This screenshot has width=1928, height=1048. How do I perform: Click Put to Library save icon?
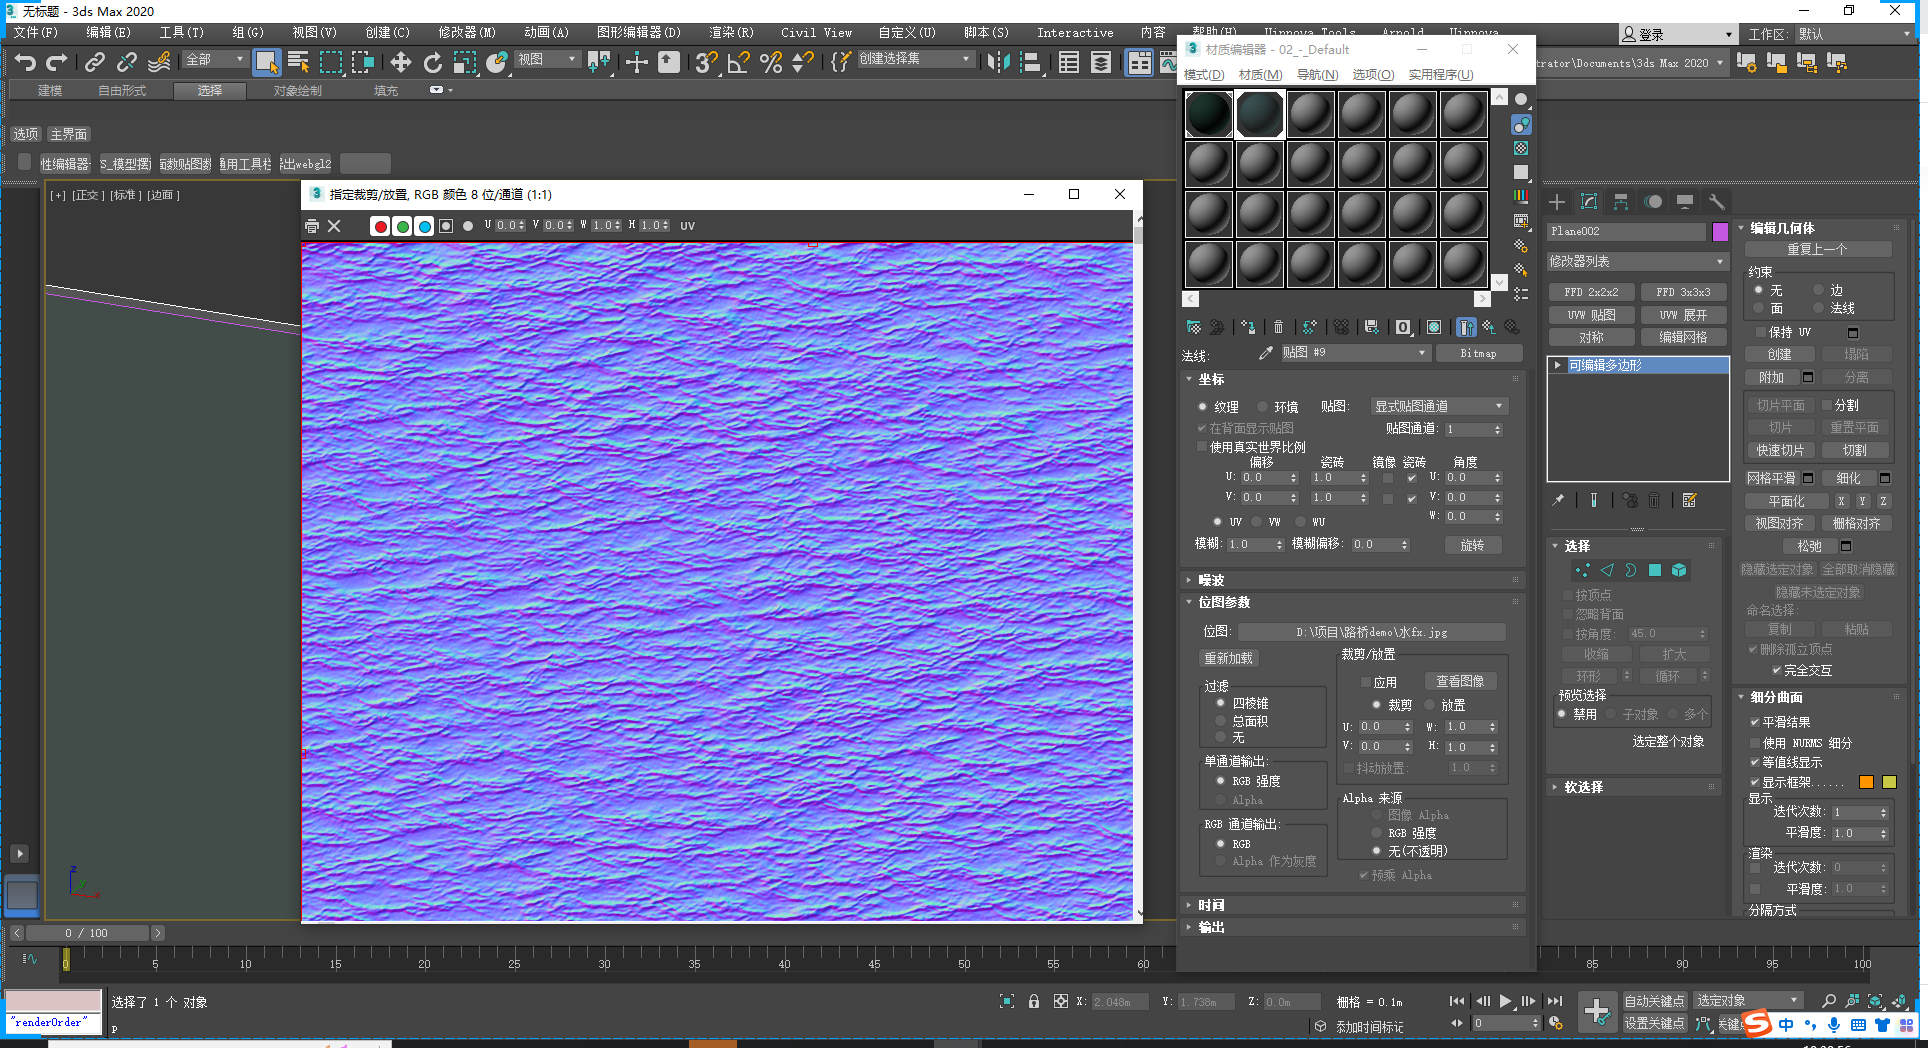[x=1372, y=327]
